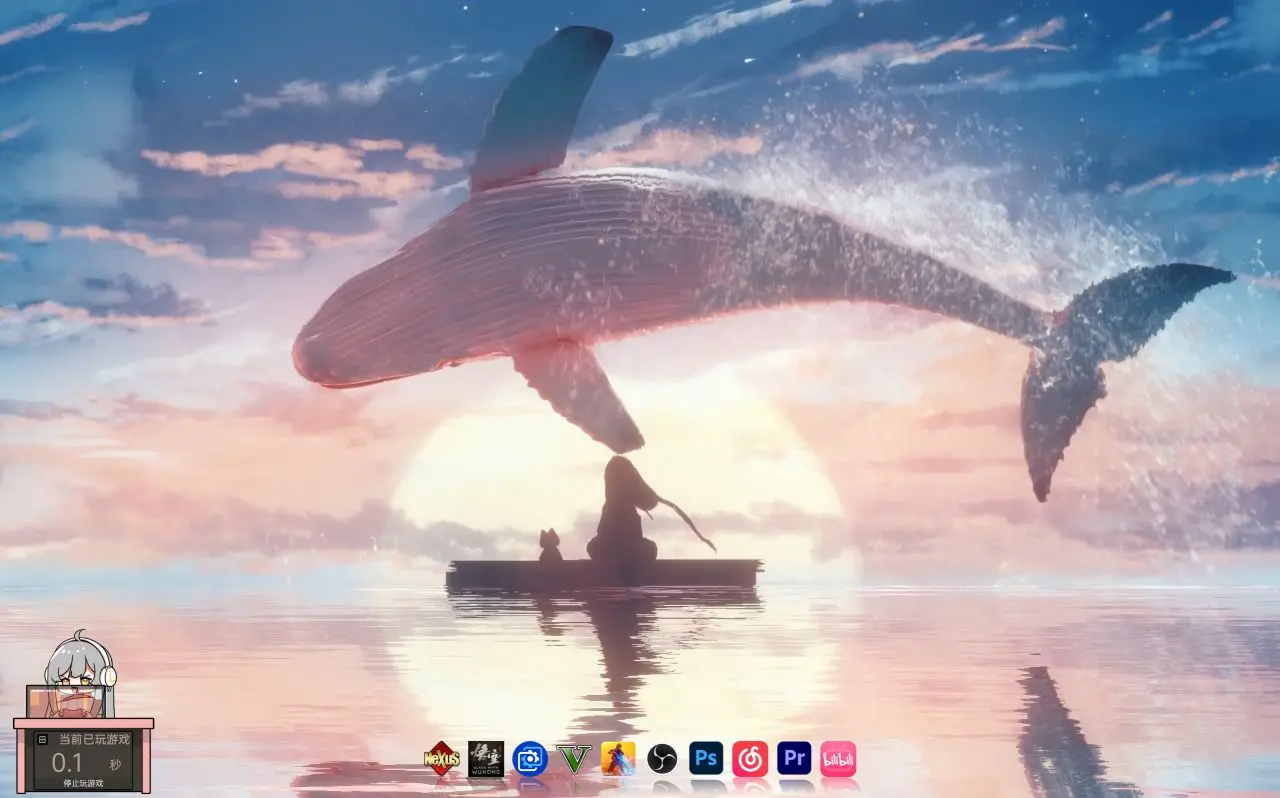Click the 0.1 elapsed time value

(x=67, y=763)
